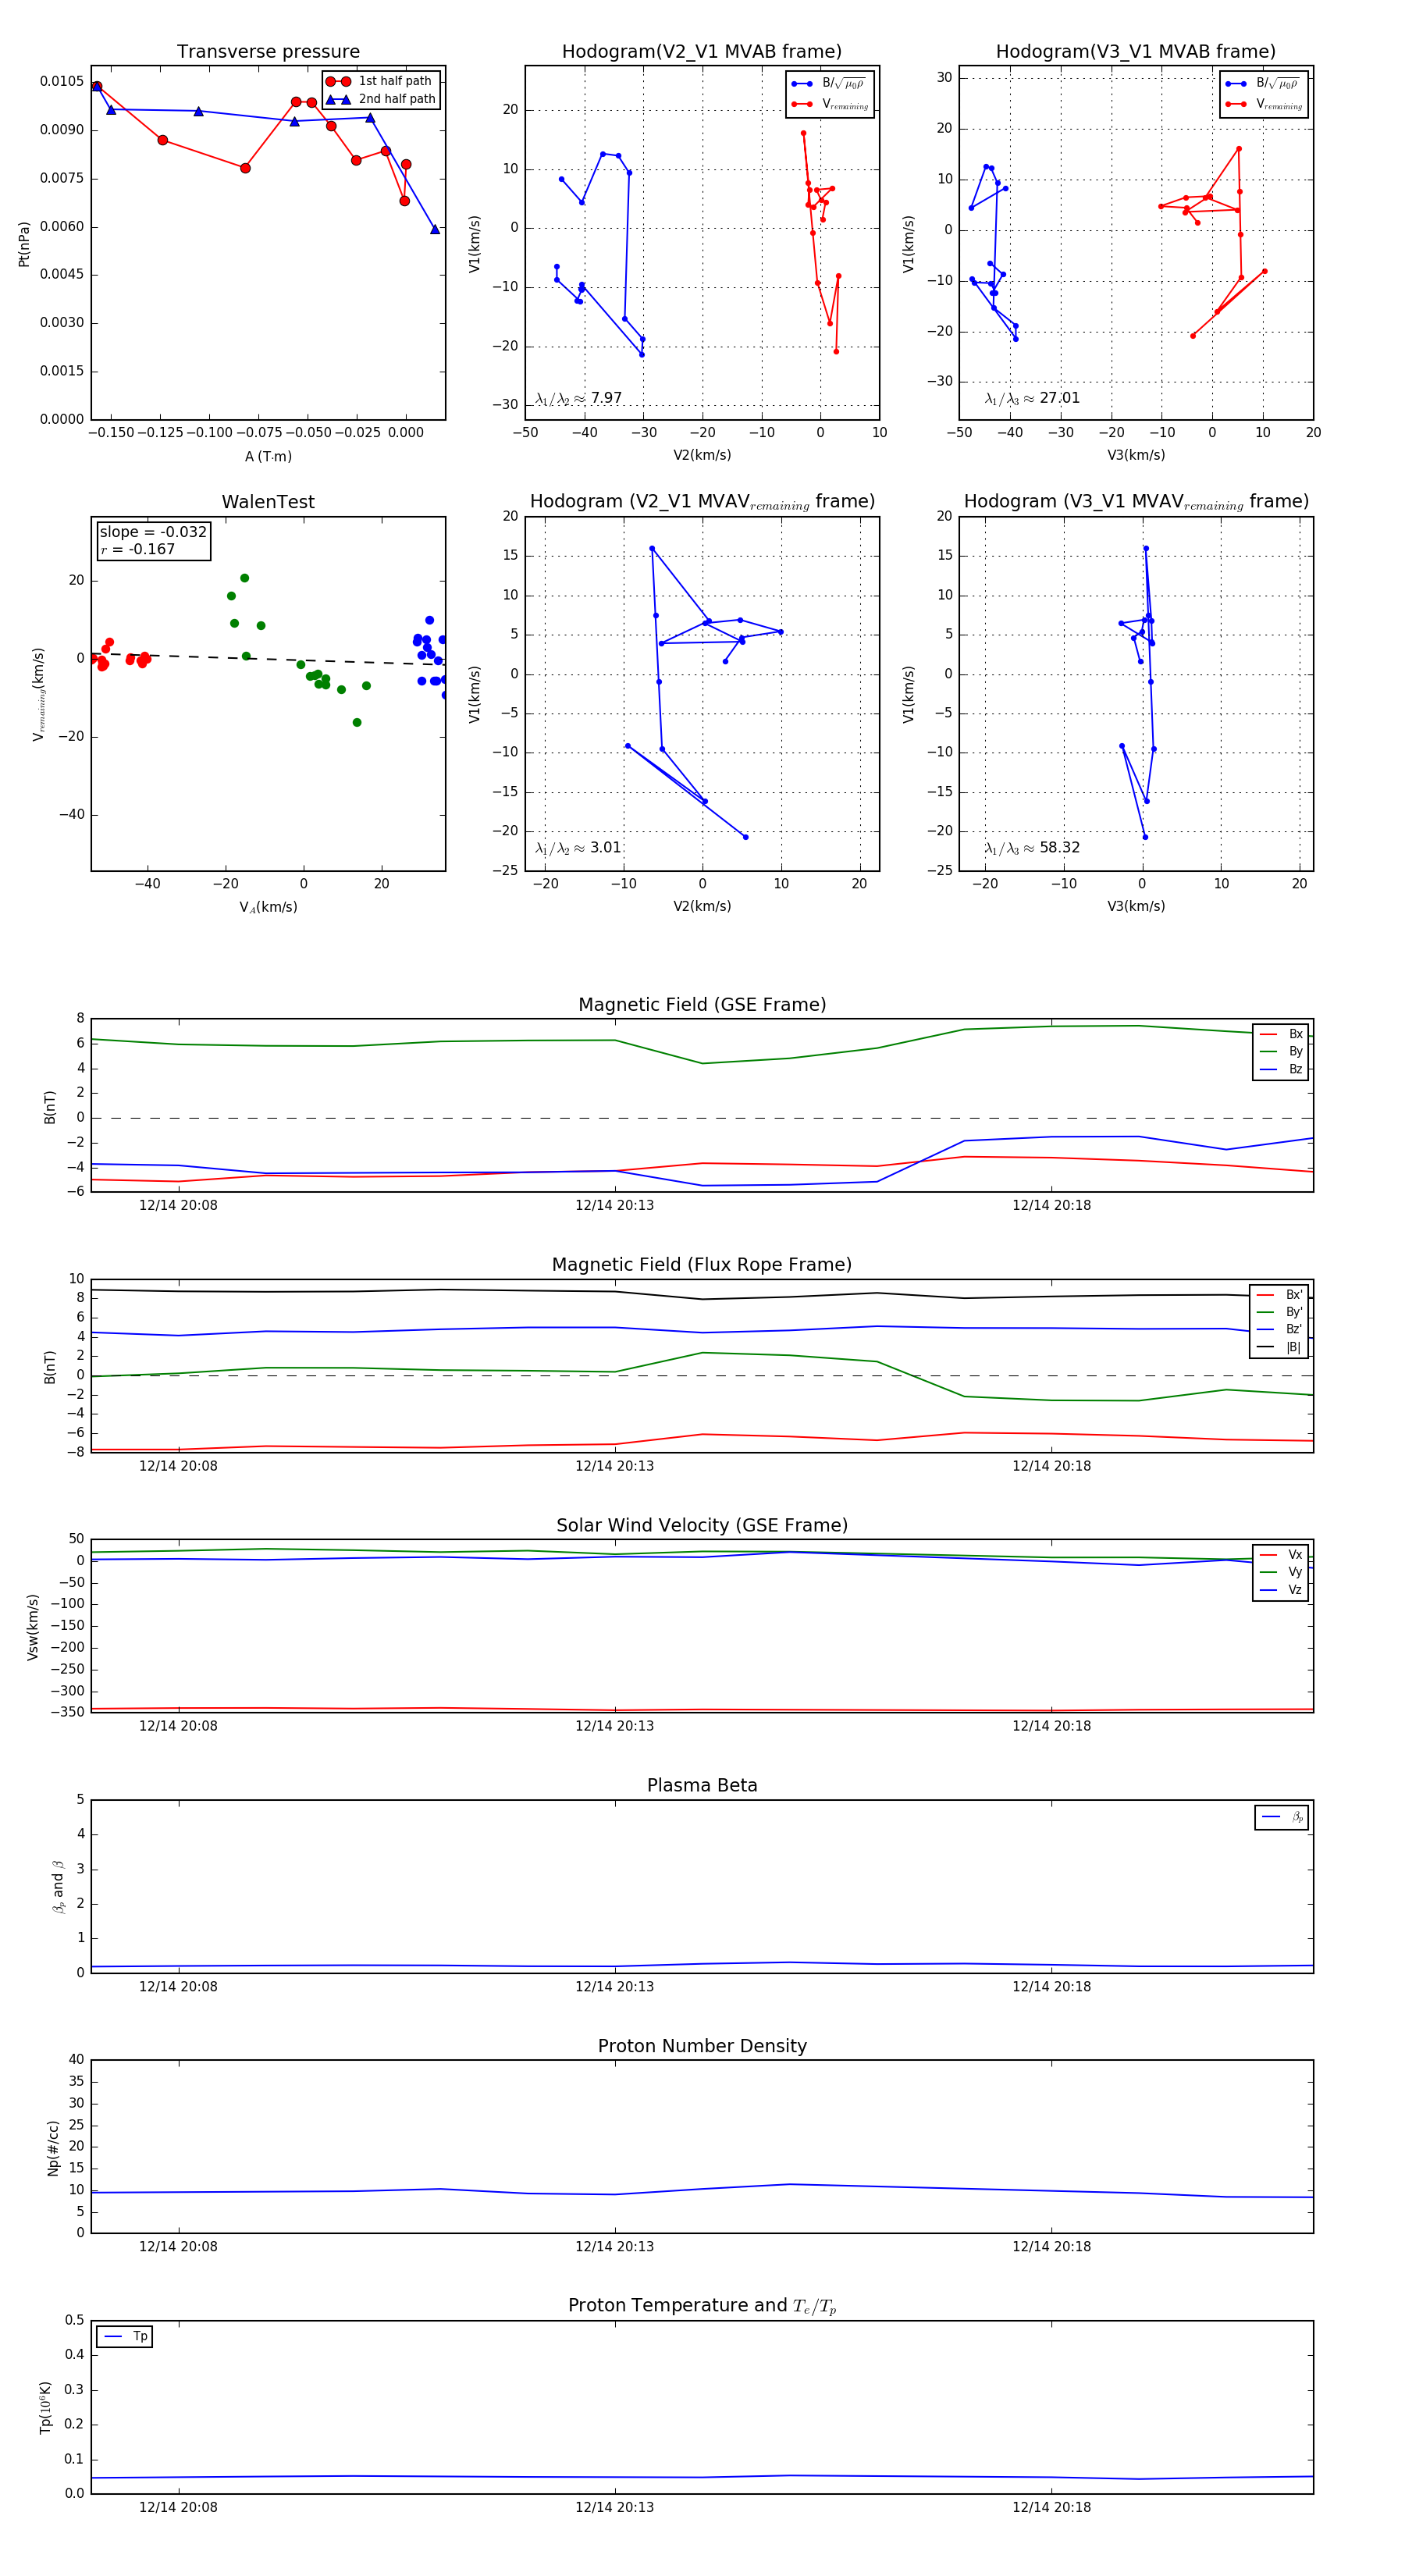Click the 'Hodogram(V3_V1 MVAB frame)' title
The width and height of the screenshot is (1405, 2576).
coord(1136,52)
